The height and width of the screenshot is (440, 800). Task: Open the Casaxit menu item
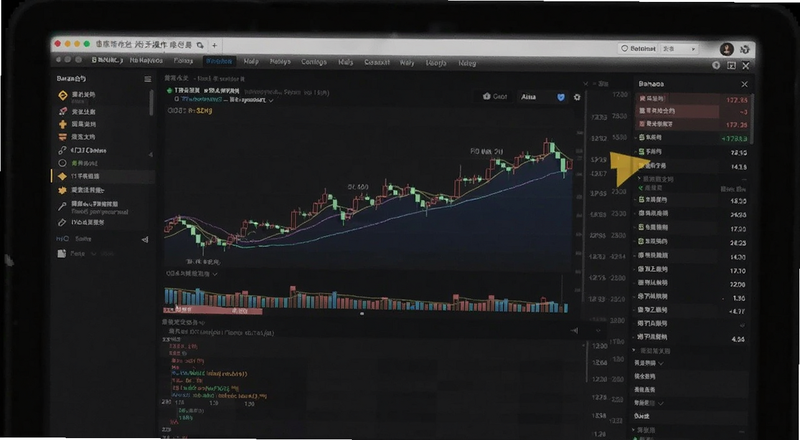(x=377, y=63)
